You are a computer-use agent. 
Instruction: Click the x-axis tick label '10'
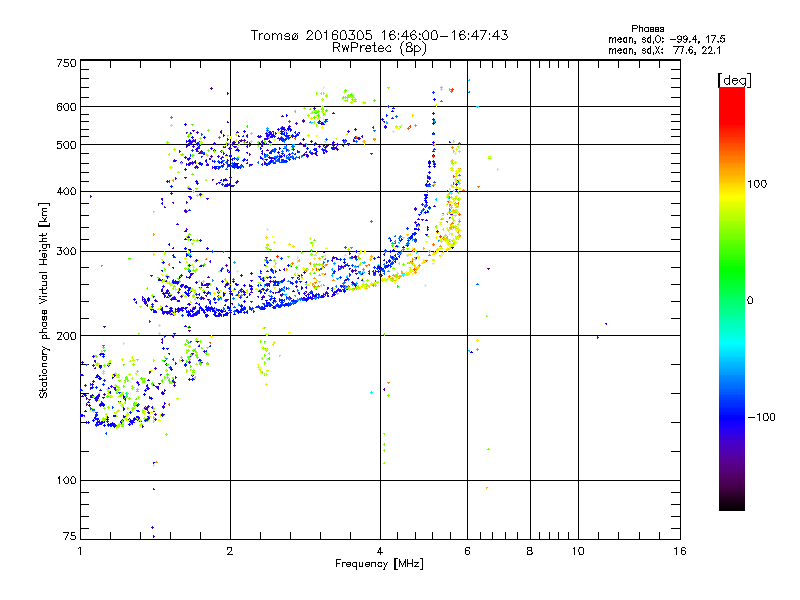pos(578,551)
